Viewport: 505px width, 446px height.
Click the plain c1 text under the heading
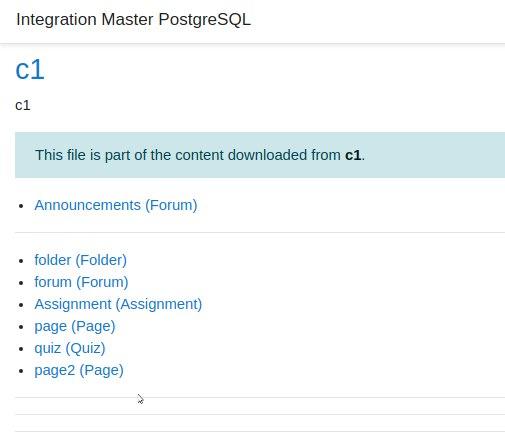pos(23,105)
